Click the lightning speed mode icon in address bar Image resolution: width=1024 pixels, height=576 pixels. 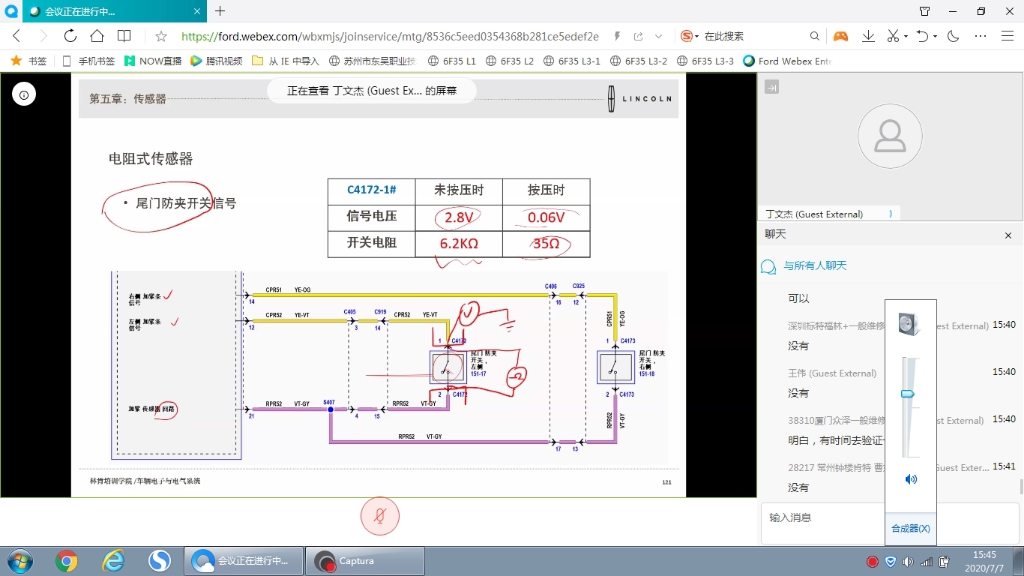tap(617, 35)
